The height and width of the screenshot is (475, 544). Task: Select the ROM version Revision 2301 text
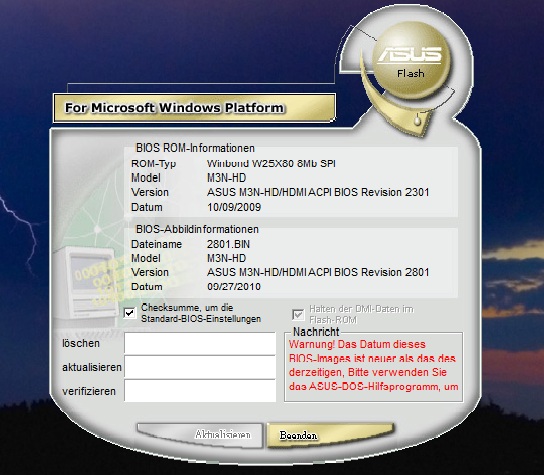[318, 192]
